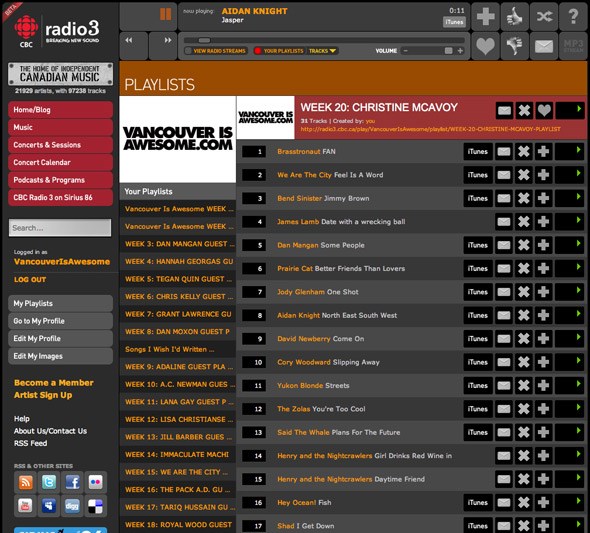Toggle shuffle in the player
The height and width of the screenshot is (533, 590).
(544, 17)
